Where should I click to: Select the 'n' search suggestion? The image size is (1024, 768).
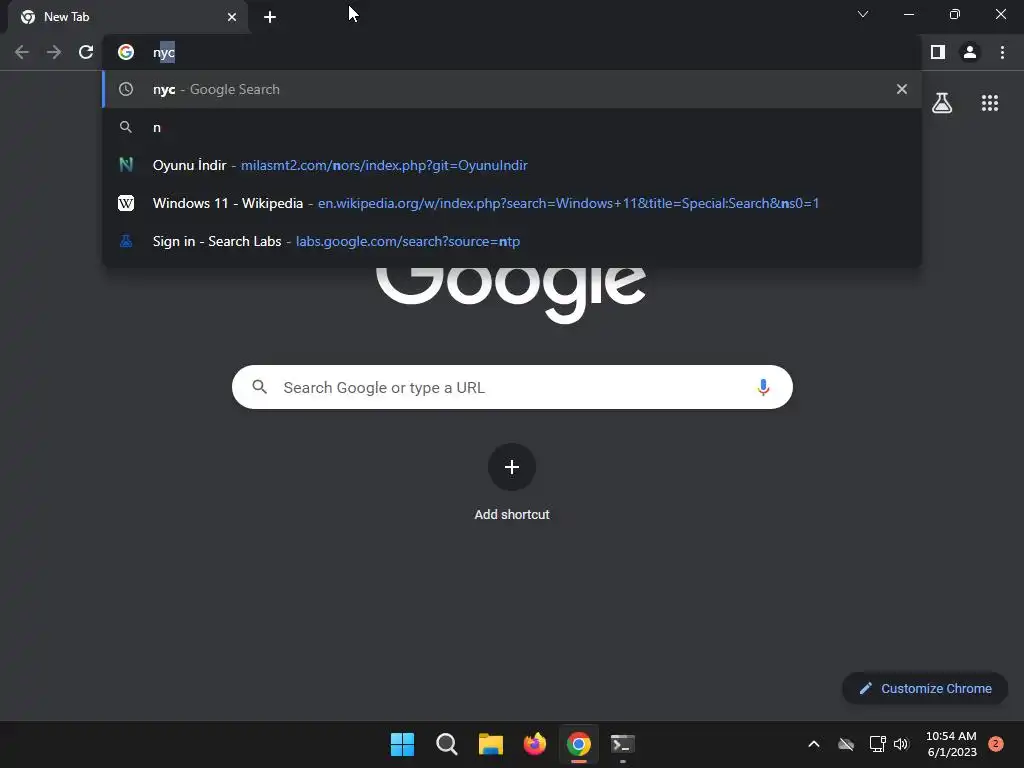pos(511,127)
